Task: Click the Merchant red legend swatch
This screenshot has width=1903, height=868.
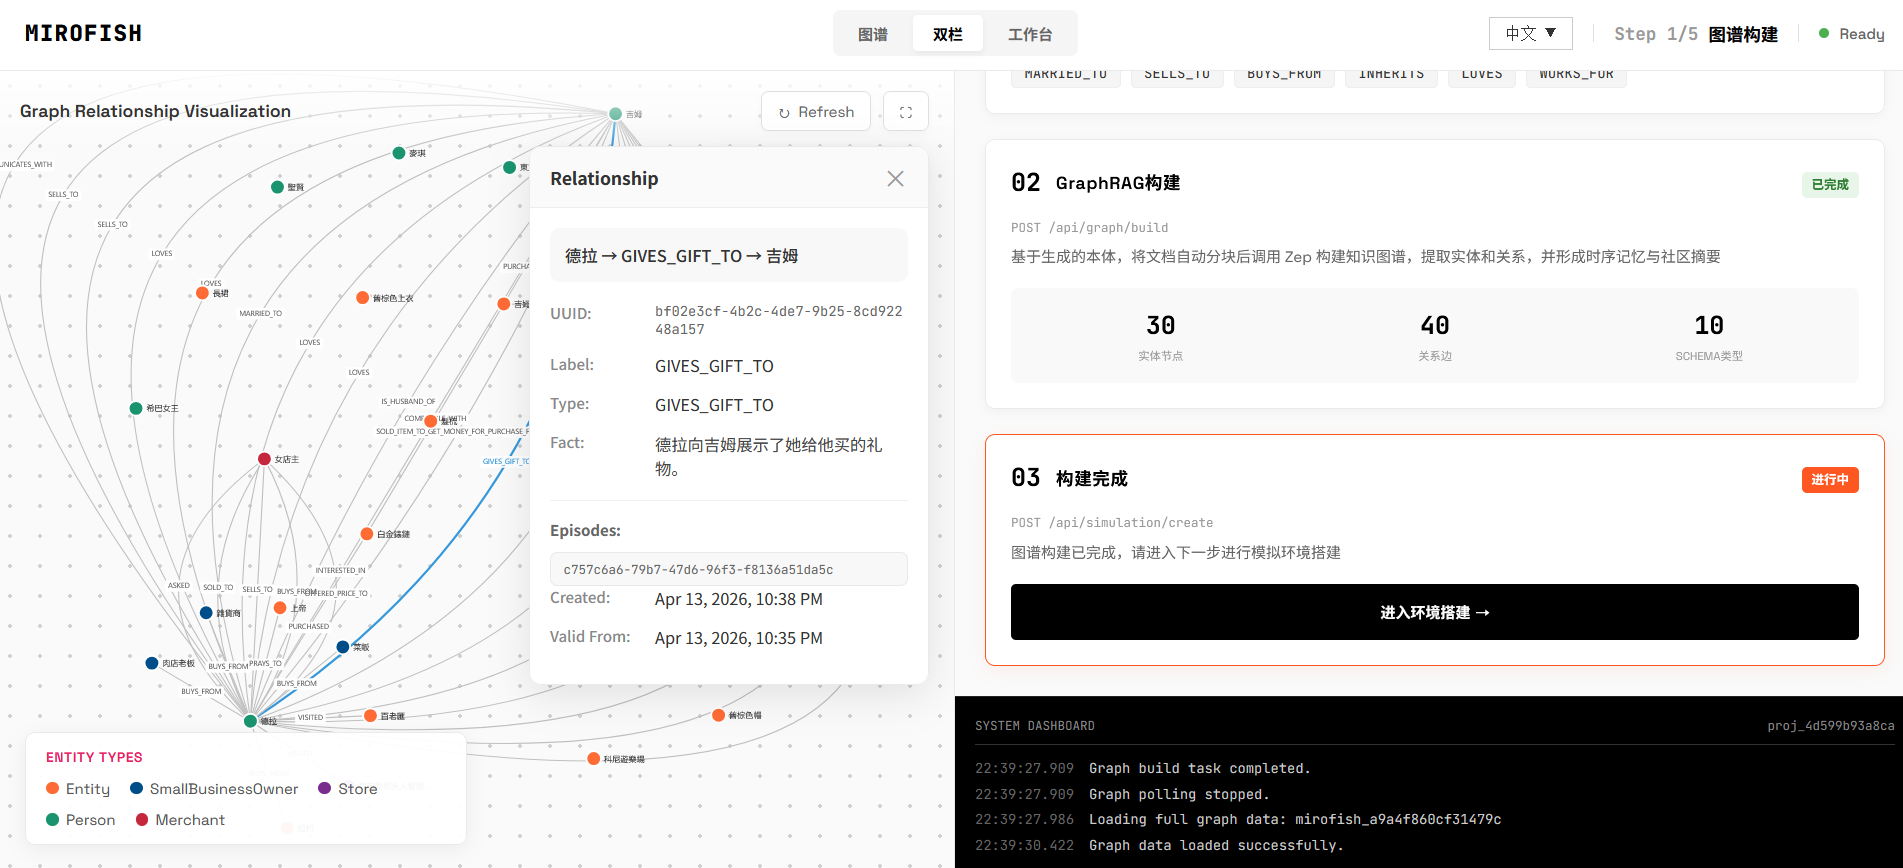Action: pyautogui.click(x=142, y=820)
